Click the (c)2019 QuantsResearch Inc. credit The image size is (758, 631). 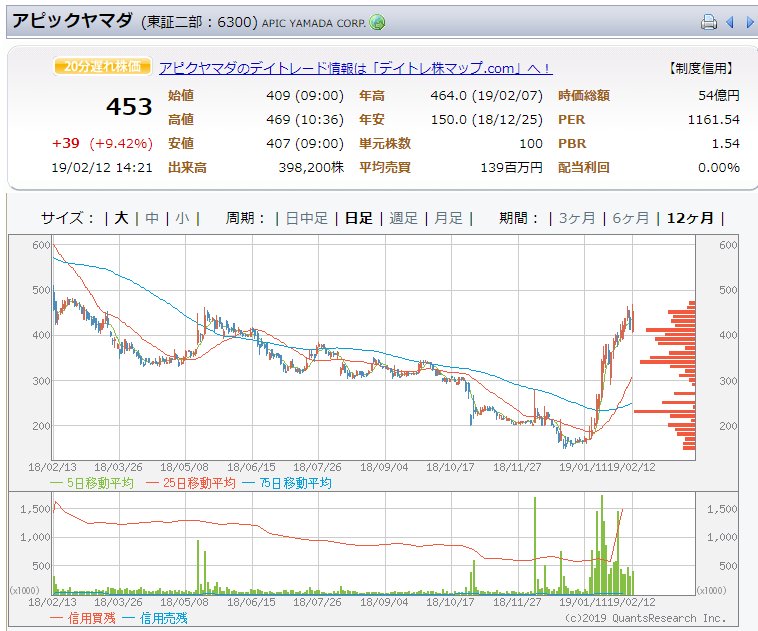point(646,618)
